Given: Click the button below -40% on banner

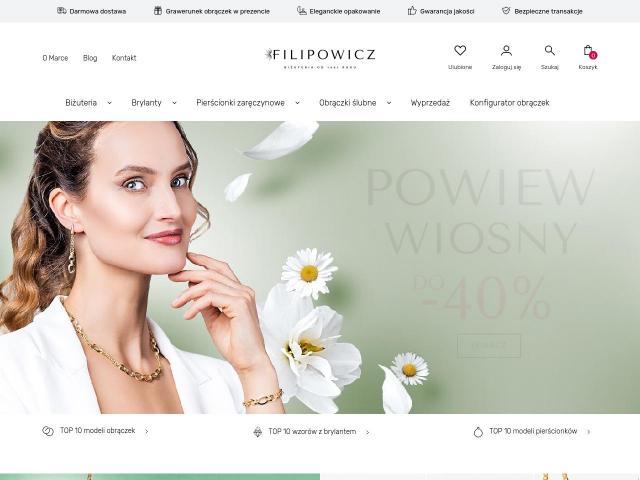Looking at the screenshot, I should pos(489,345).
